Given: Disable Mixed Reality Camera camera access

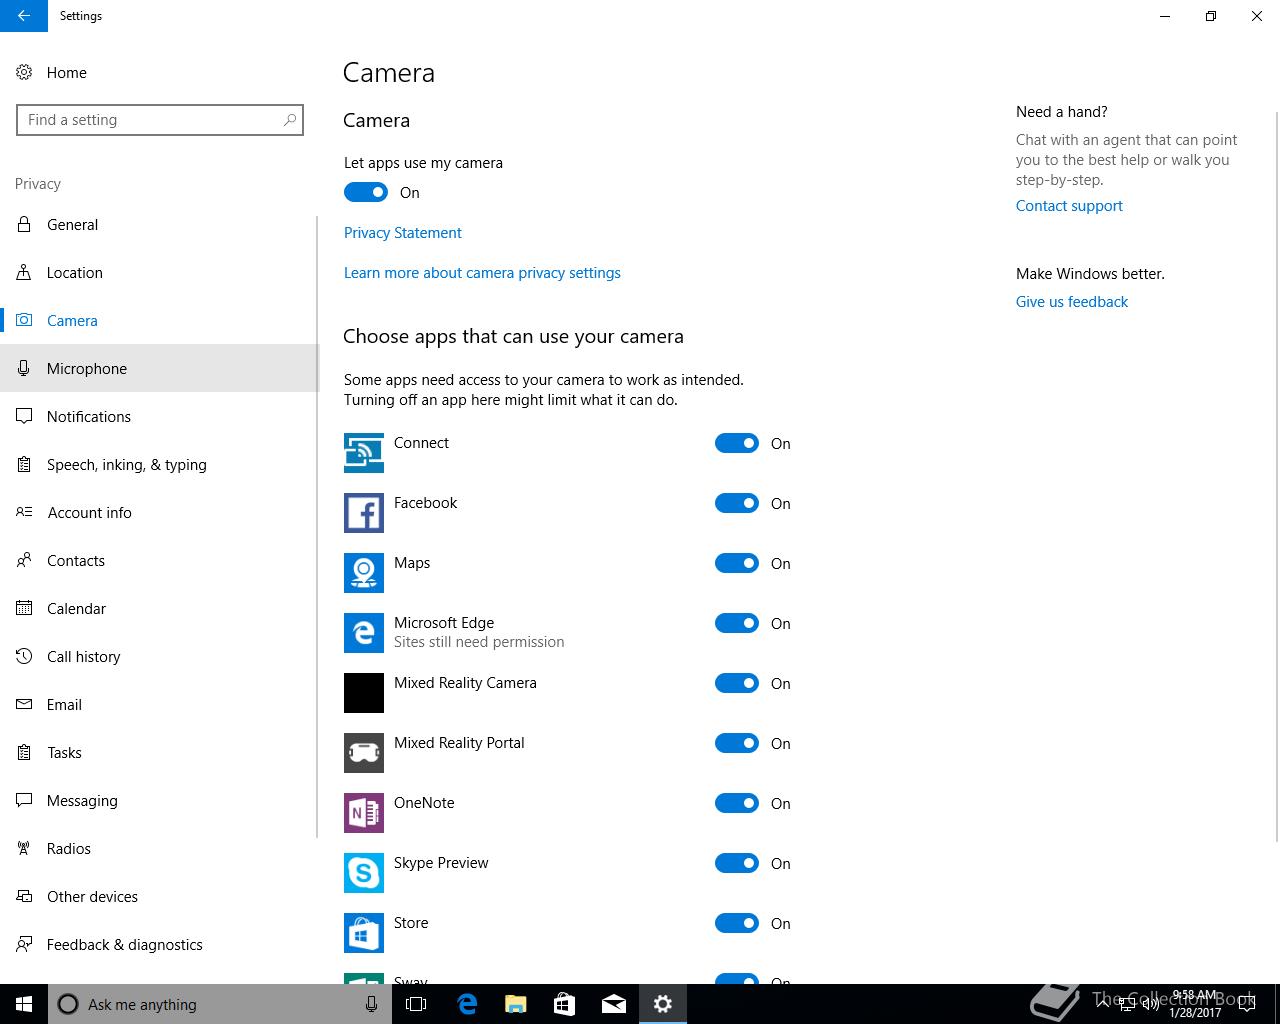Looking at the screenshot, I should [737, 683].
